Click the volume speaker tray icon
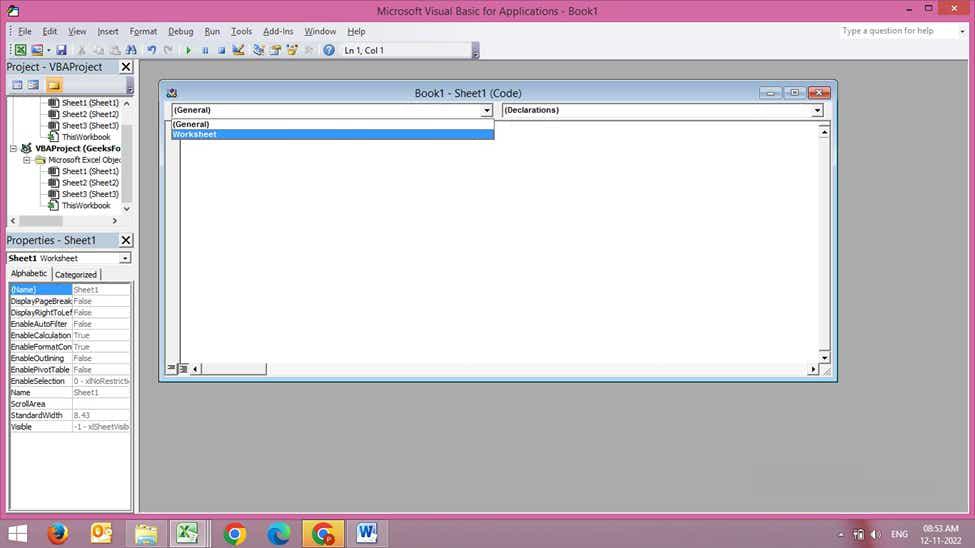 (x=876, y=534)
